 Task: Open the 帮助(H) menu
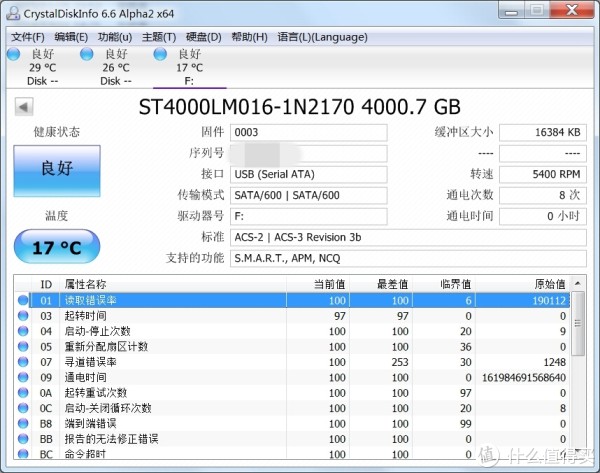click(249, 37)
